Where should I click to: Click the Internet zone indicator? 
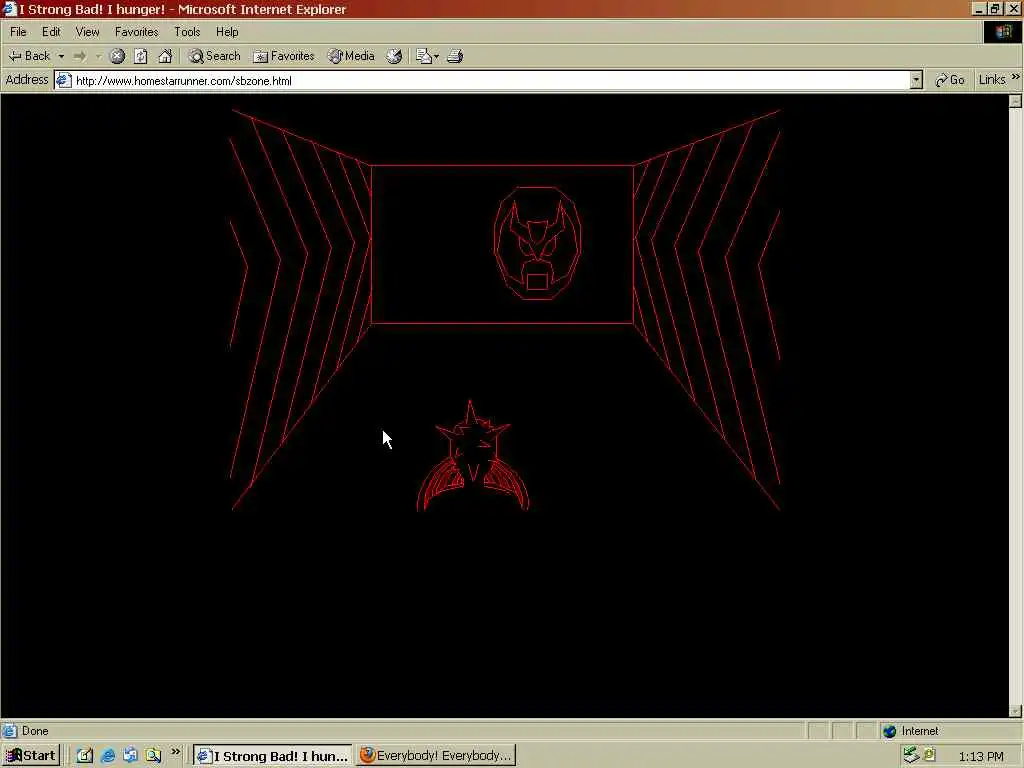tap(911, 731)
